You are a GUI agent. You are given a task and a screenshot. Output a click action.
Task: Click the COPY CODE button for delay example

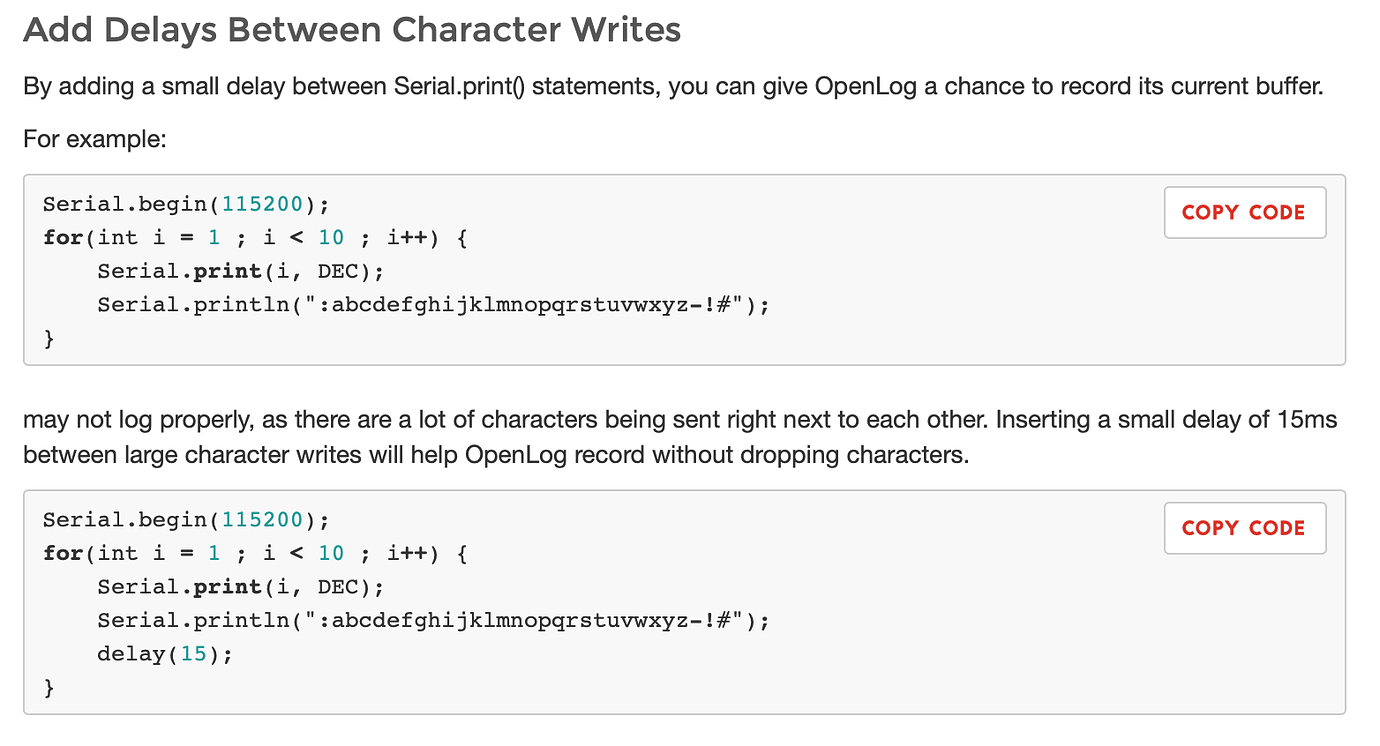click(1245, 528)
